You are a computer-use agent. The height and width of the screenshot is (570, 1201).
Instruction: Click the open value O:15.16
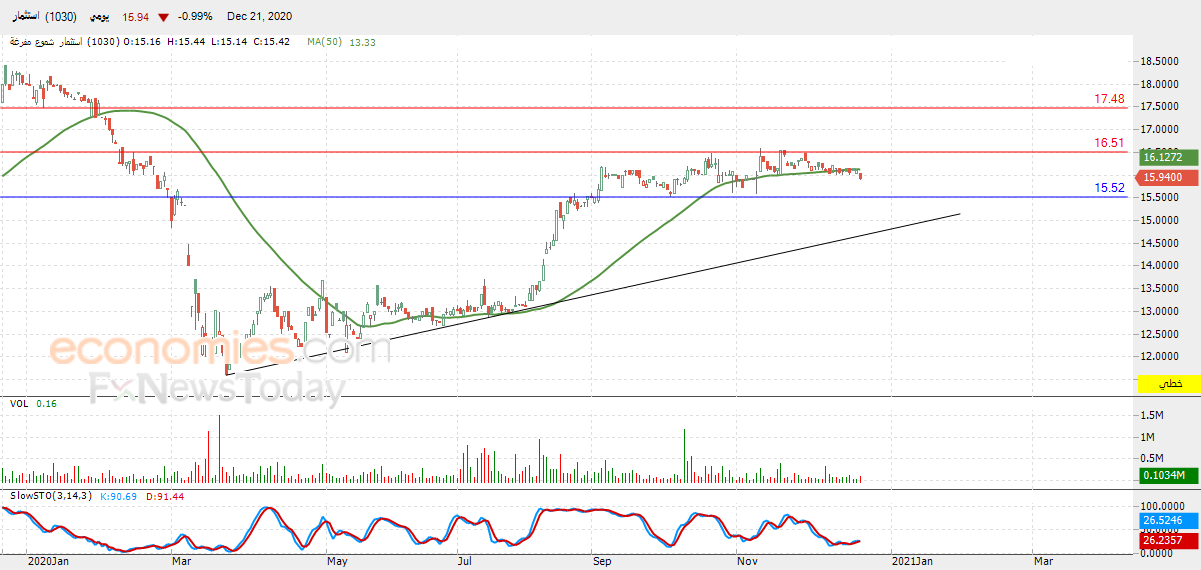(x=144, y=42)
